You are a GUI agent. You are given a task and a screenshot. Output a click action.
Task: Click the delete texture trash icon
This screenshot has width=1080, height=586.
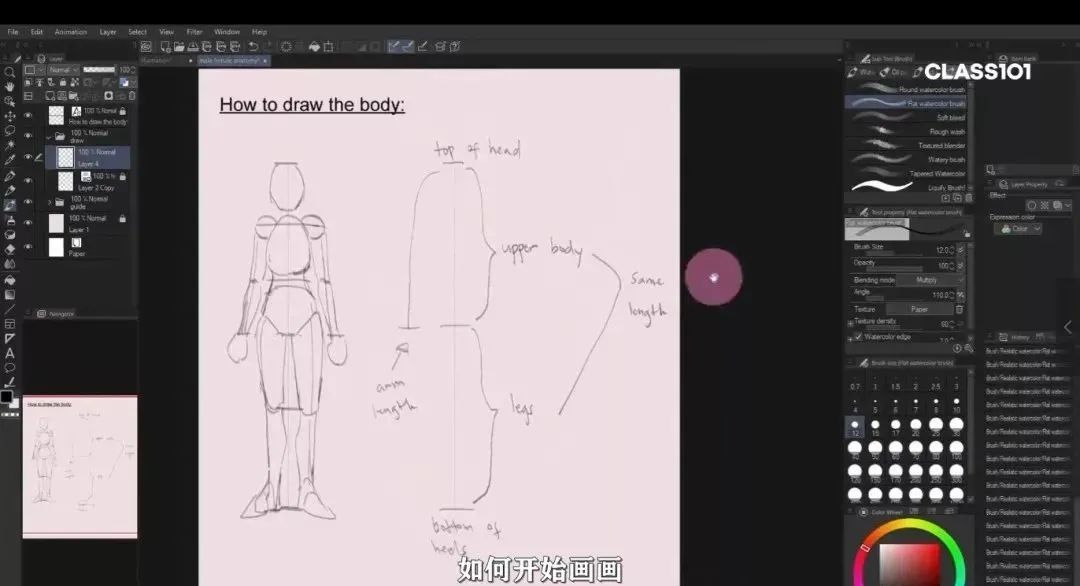tap(959, 309)
